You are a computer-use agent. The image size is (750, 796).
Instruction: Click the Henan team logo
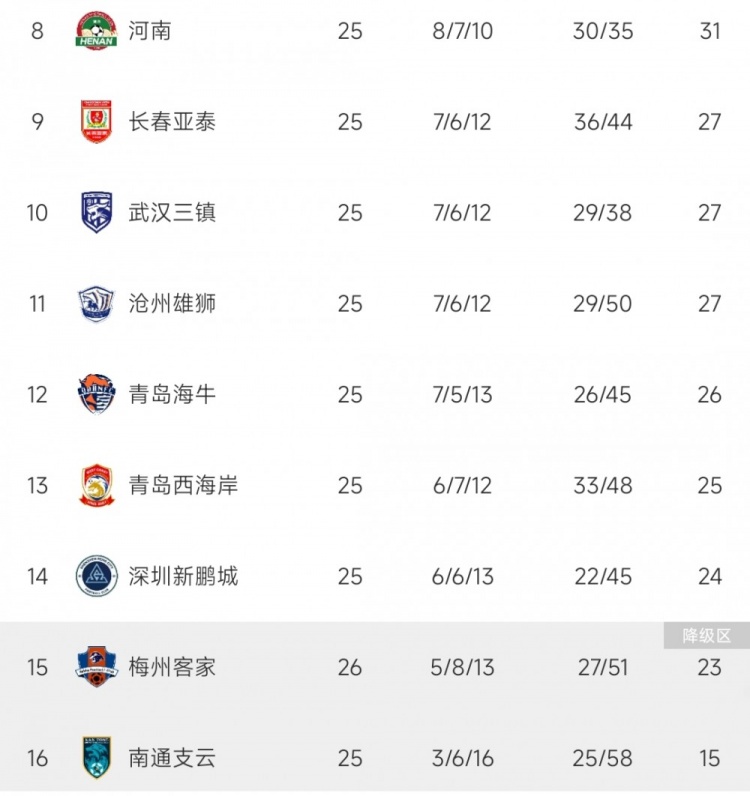97,31
